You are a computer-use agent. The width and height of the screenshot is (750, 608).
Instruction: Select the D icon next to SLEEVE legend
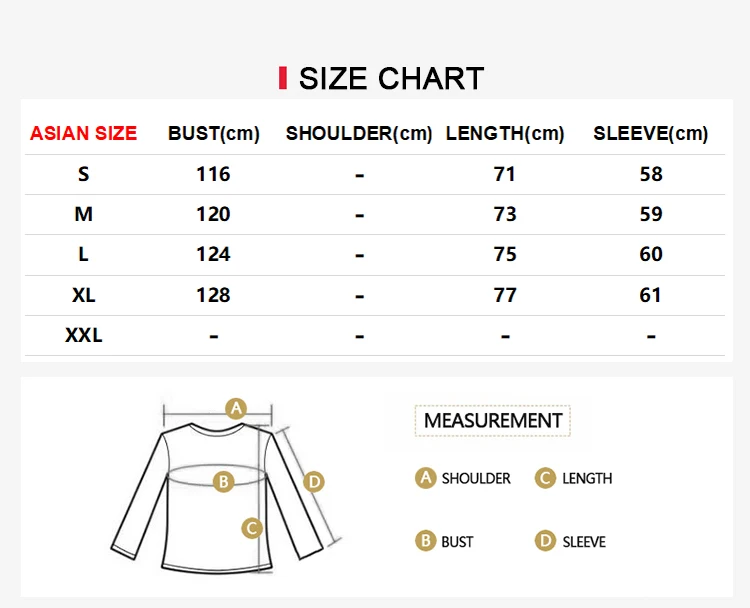[545, 541]
